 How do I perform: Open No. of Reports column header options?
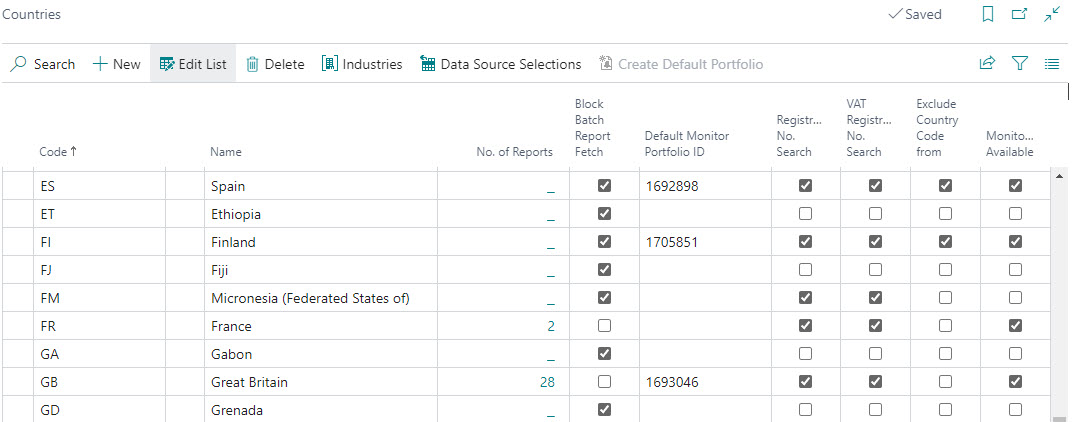tap(514, 152)
